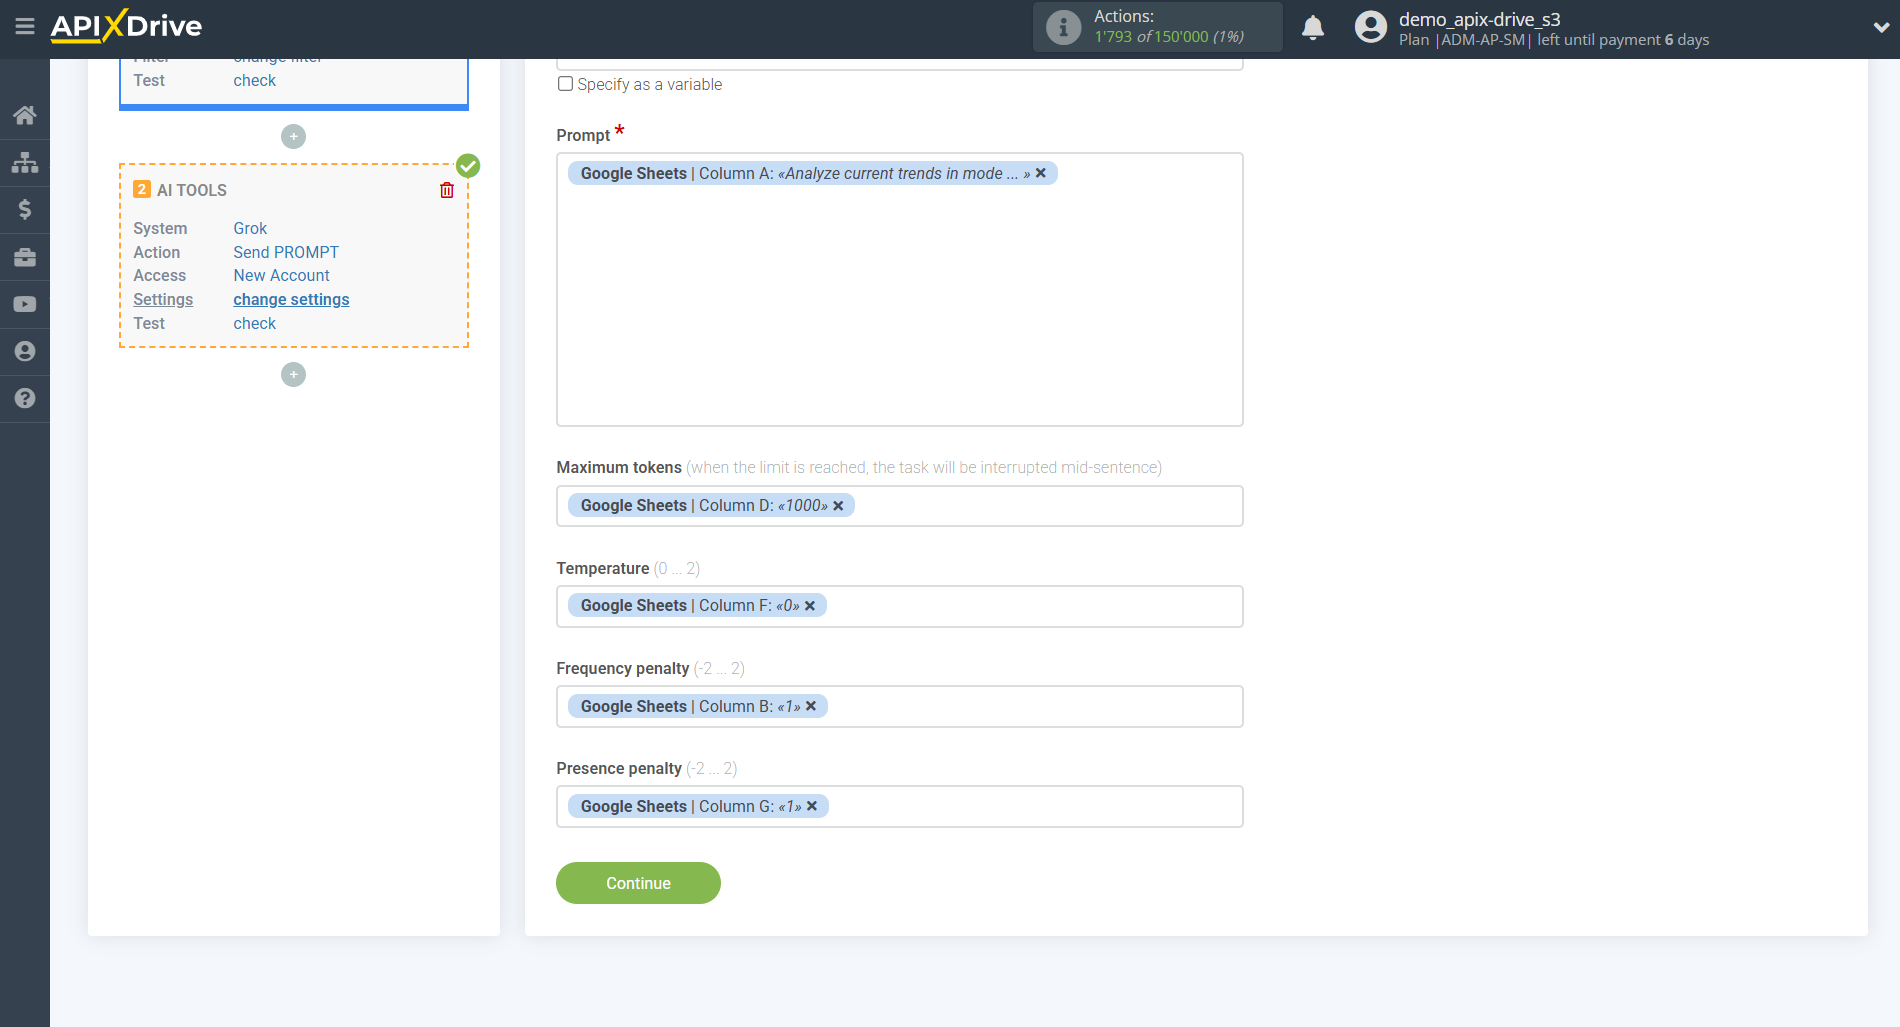Click the add step plus button below AI TOOLS
The height and width of the screenshot is (1027, 1900).
(293, 374)
